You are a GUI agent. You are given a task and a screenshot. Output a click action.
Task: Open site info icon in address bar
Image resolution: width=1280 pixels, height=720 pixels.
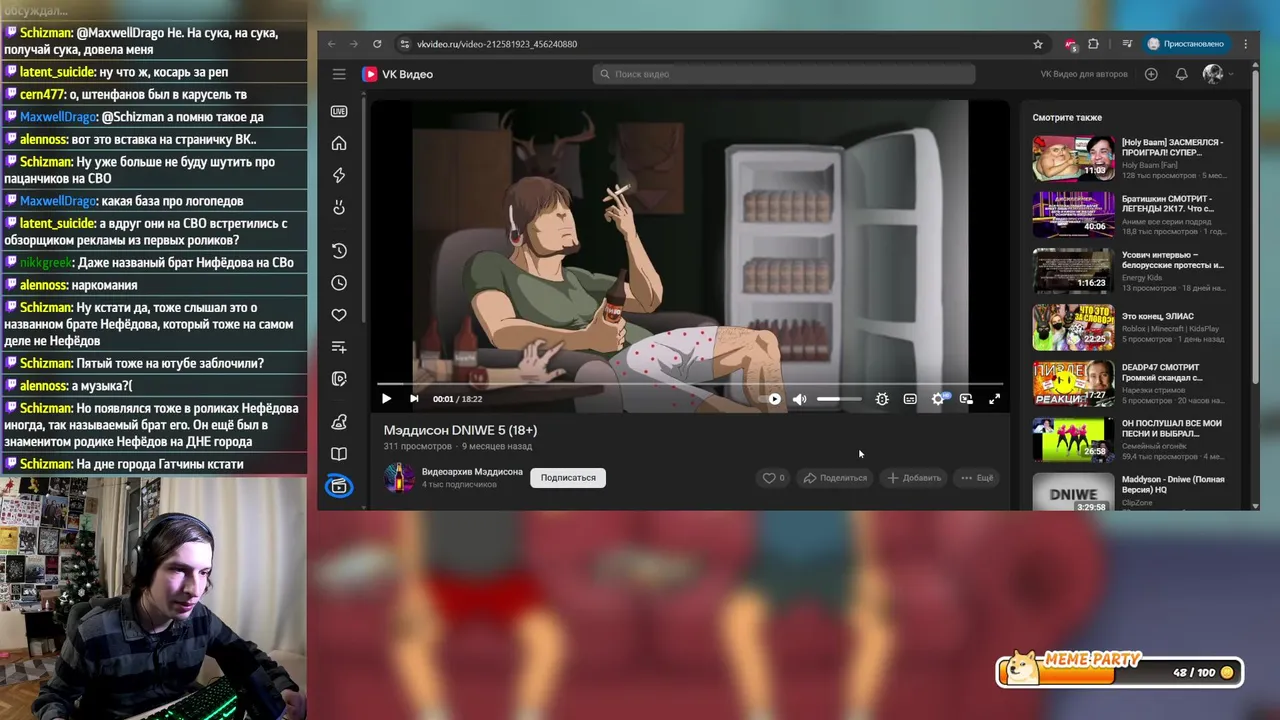pyautogui.click(x=404, y=44)
